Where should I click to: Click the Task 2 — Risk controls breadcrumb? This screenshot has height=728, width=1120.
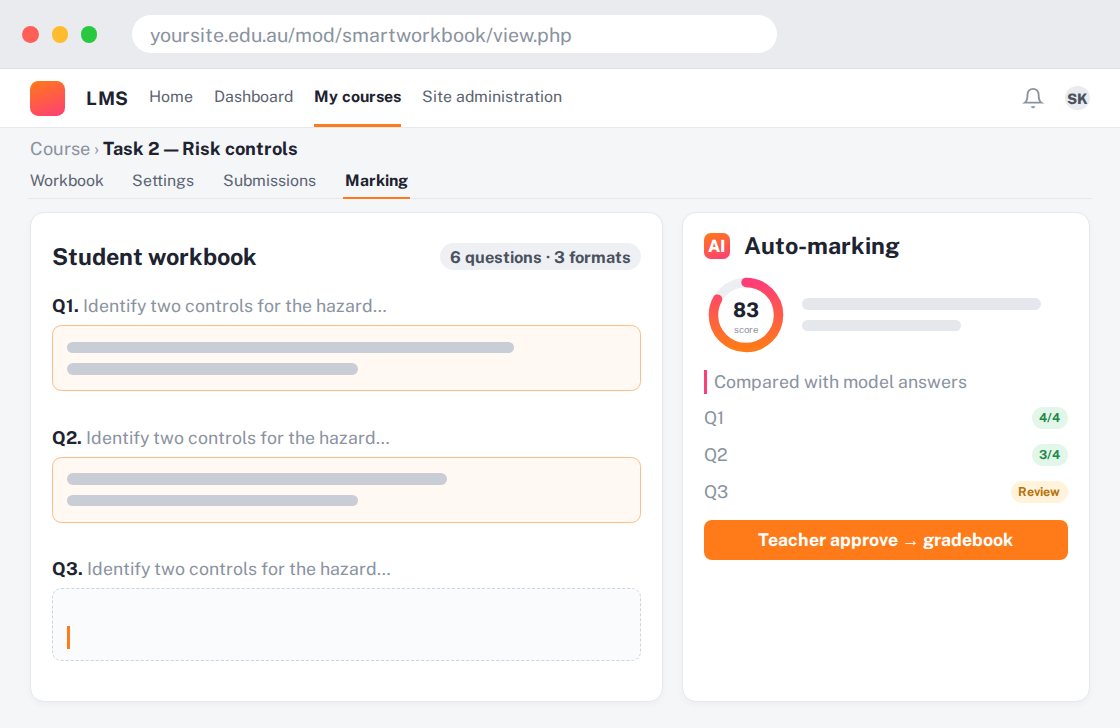(x=200, y=149)
